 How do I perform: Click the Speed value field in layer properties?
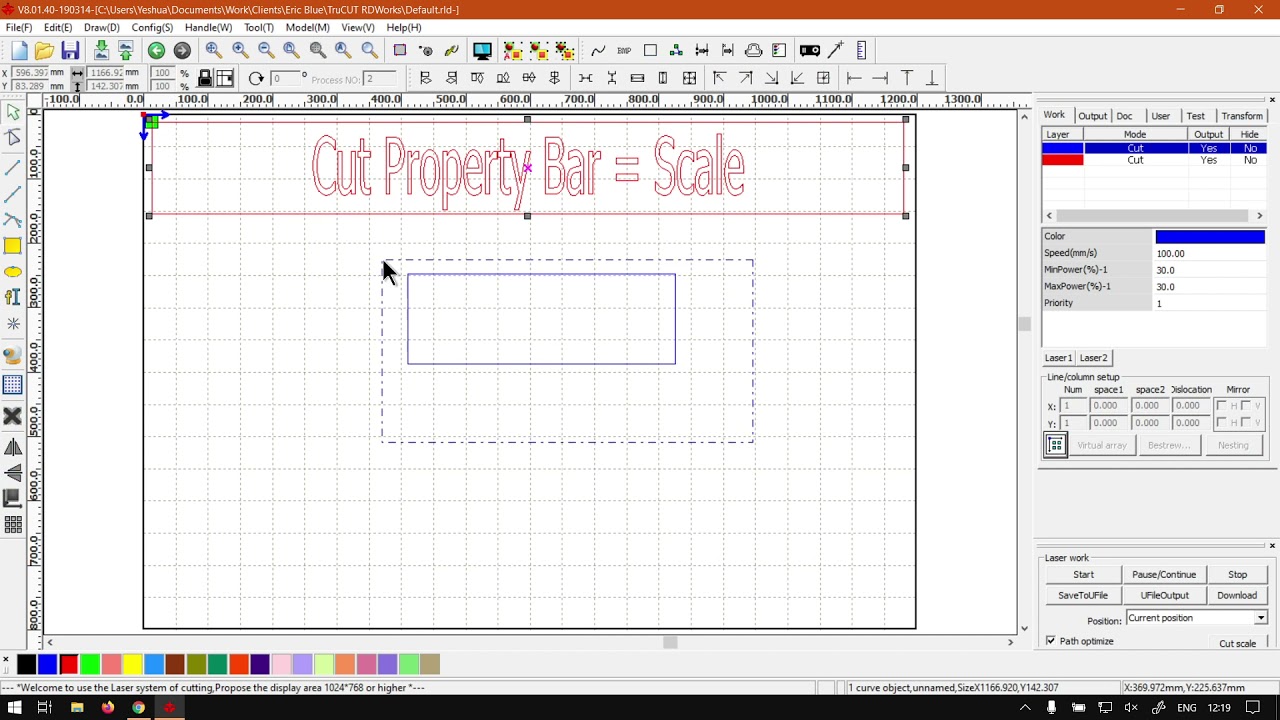(1209, 254)
